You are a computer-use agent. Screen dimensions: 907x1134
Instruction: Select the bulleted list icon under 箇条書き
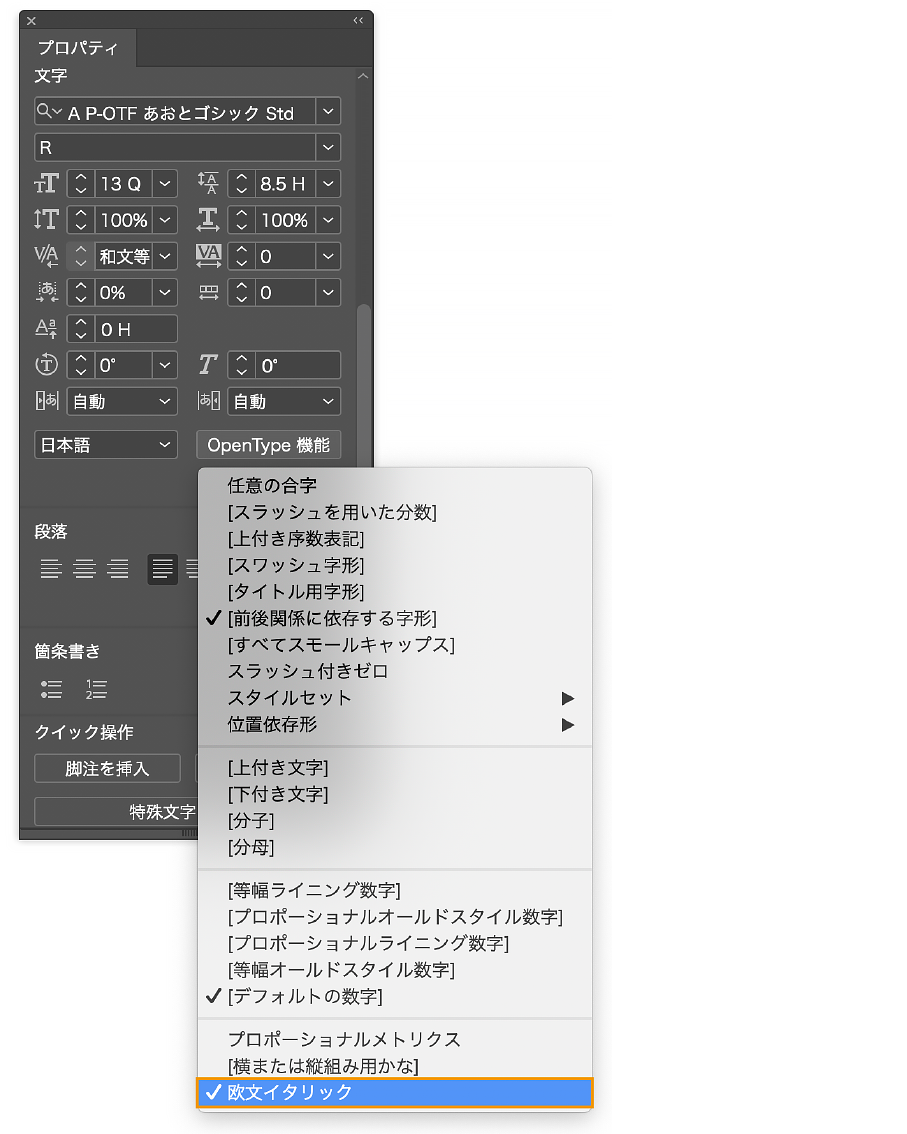[53, 690]
